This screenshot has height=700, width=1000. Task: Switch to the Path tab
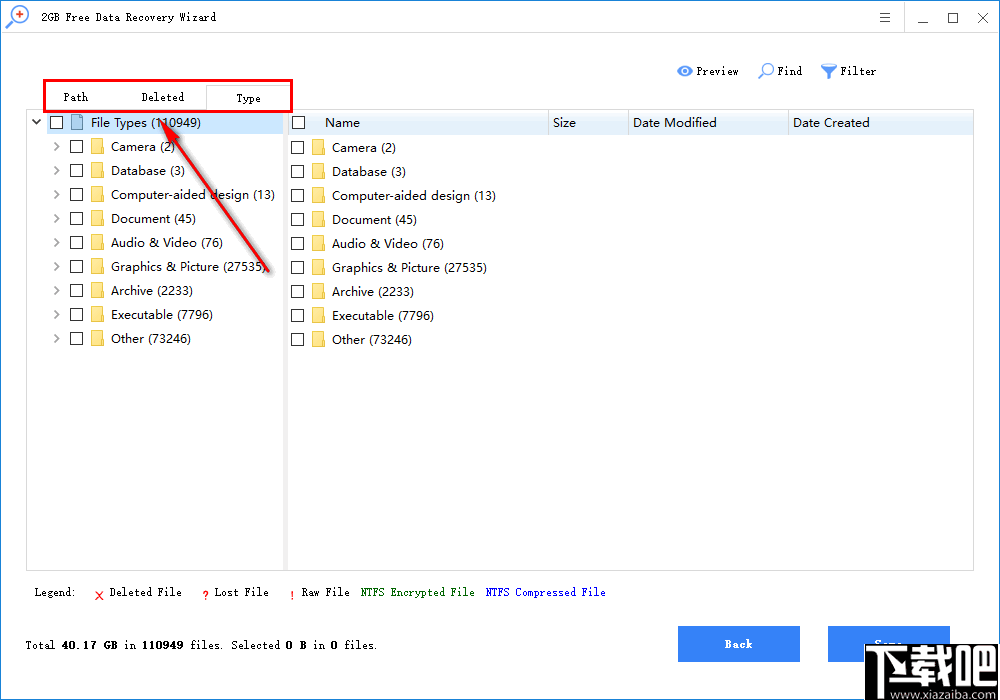75,97
